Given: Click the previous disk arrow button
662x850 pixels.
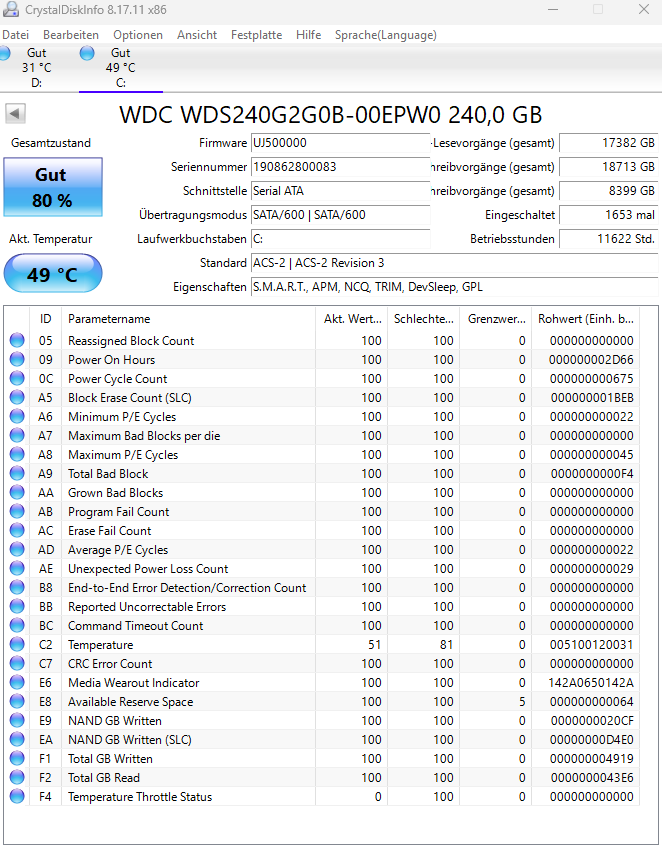Looking at the screenshot, I should [15, 114].
